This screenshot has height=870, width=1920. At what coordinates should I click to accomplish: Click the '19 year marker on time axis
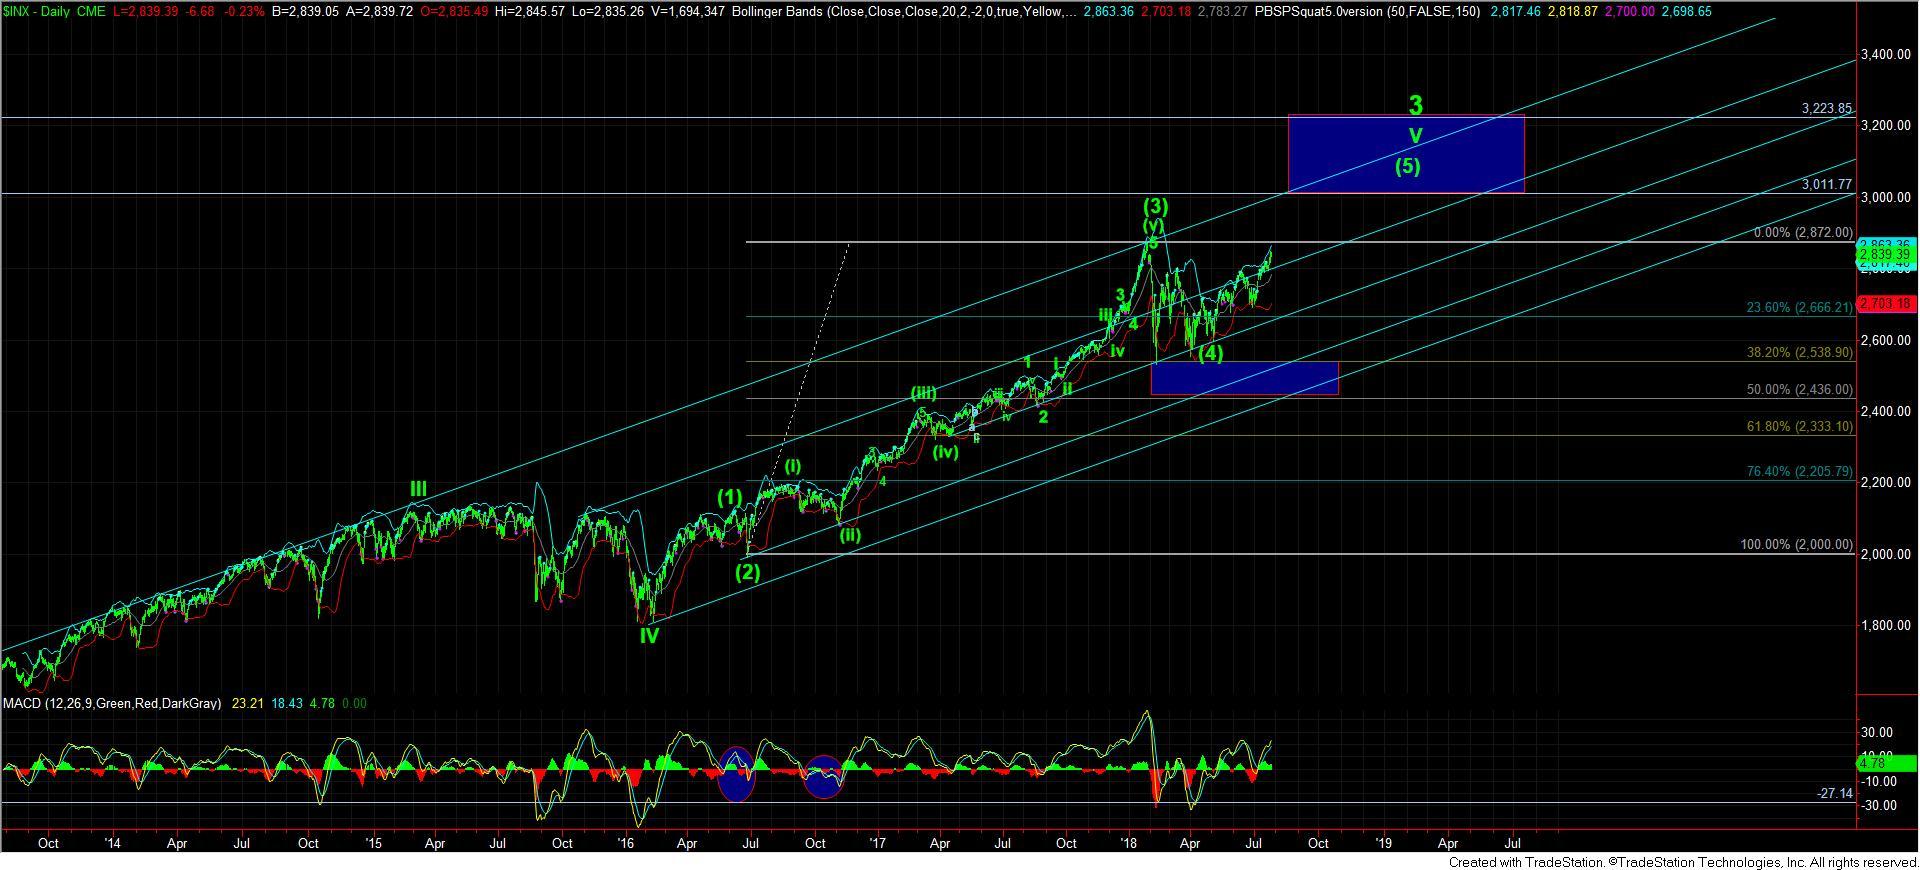click(1383, 843)
